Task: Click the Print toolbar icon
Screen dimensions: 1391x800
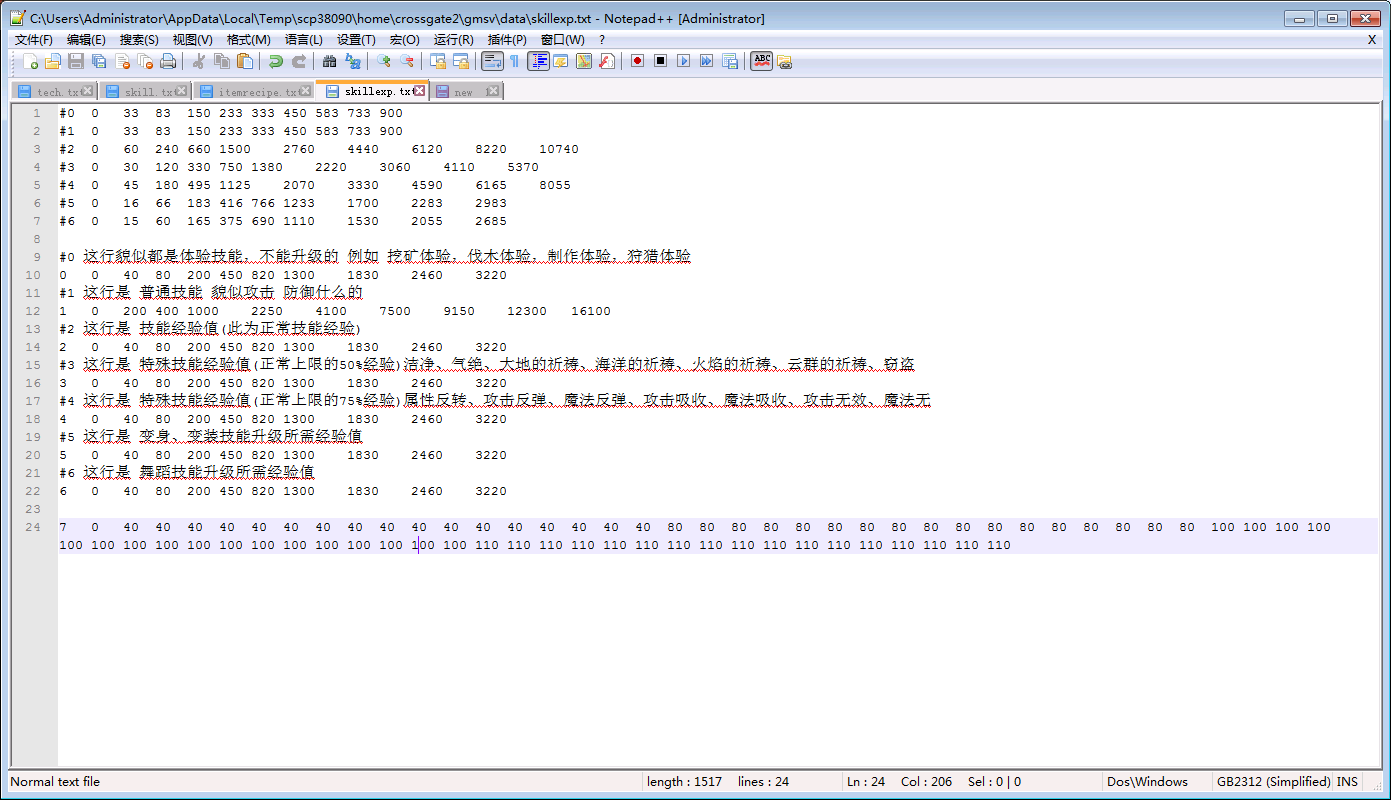Action: (168, 62)
